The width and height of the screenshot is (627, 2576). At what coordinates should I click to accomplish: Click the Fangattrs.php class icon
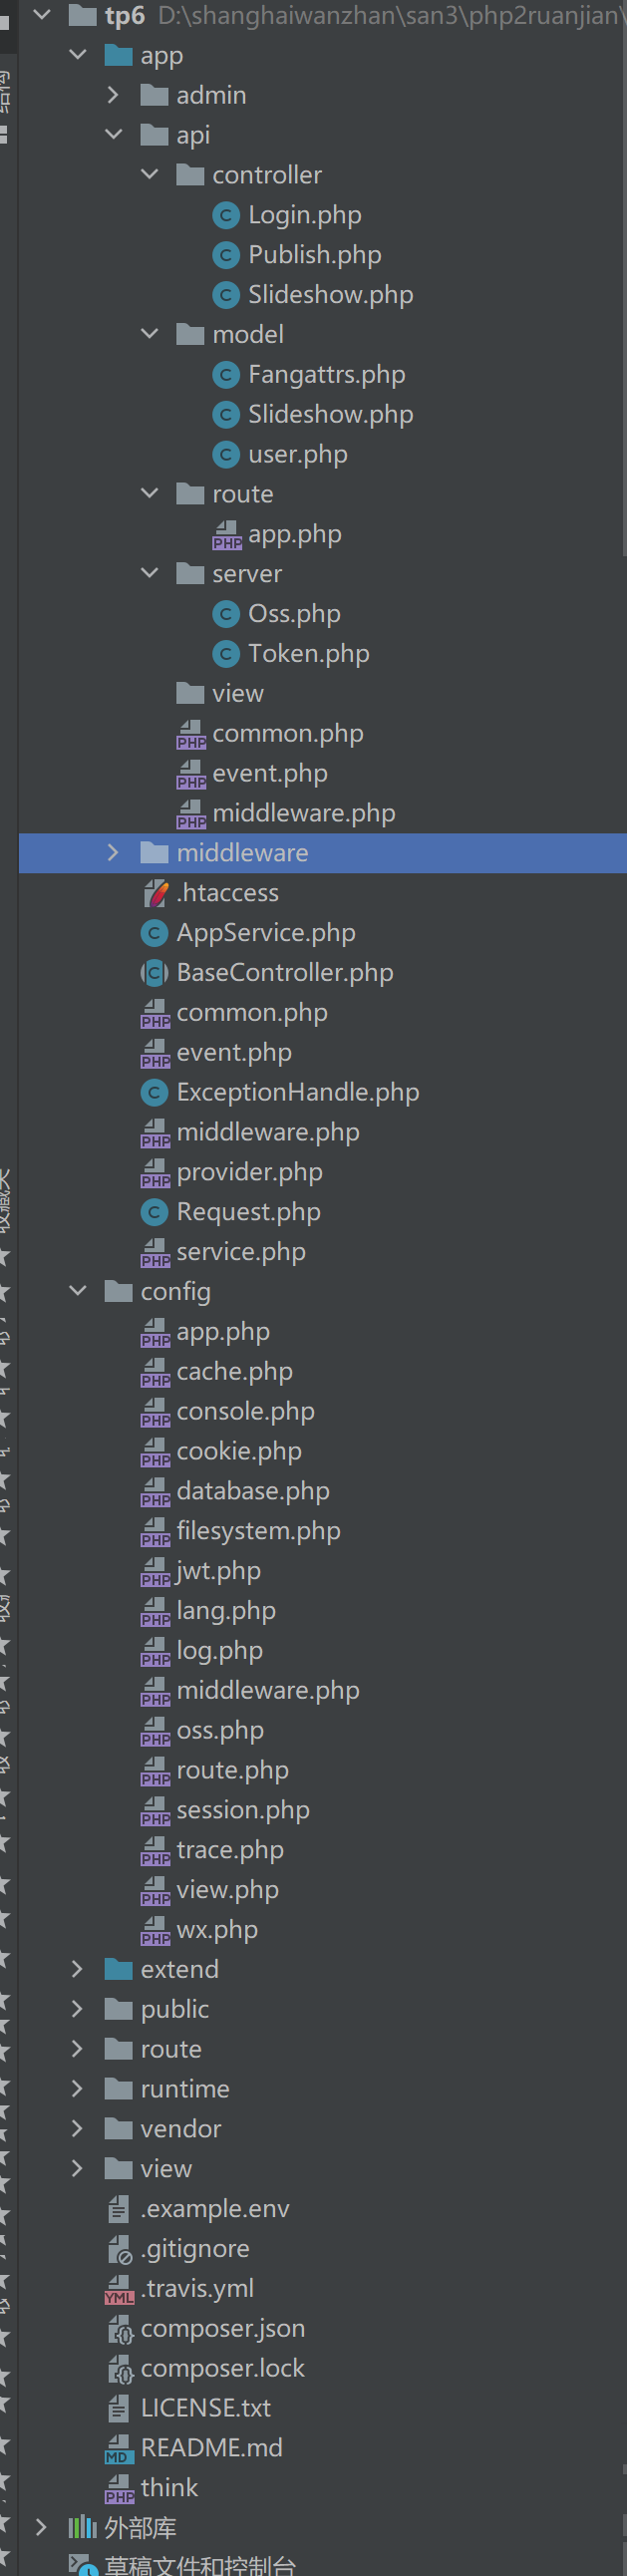point(227,374)
